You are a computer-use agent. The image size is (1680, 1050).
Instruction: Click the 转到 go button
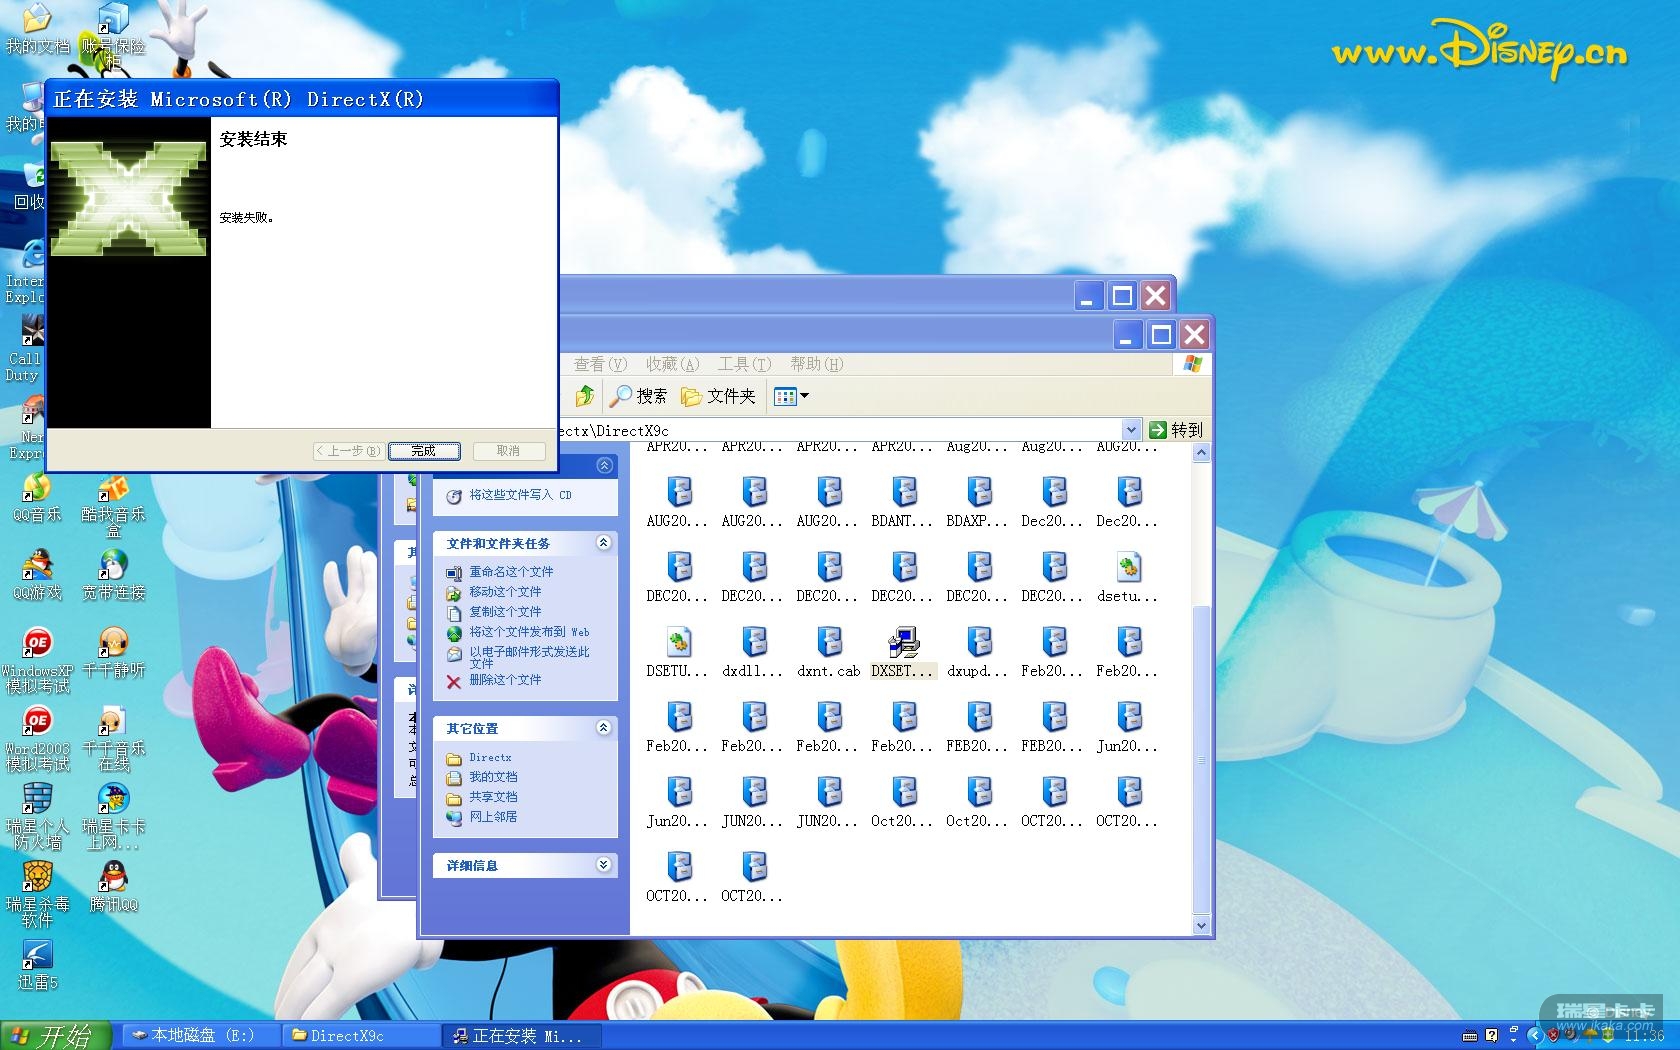1176,430
